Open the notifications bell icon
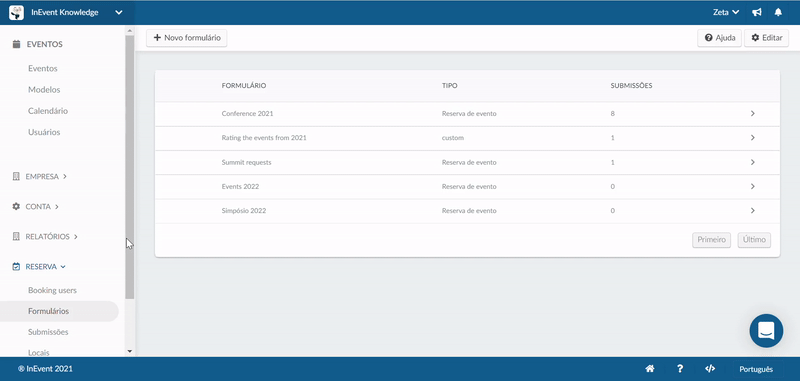This screenshot has width=800, height=381. tap(778, 13)
